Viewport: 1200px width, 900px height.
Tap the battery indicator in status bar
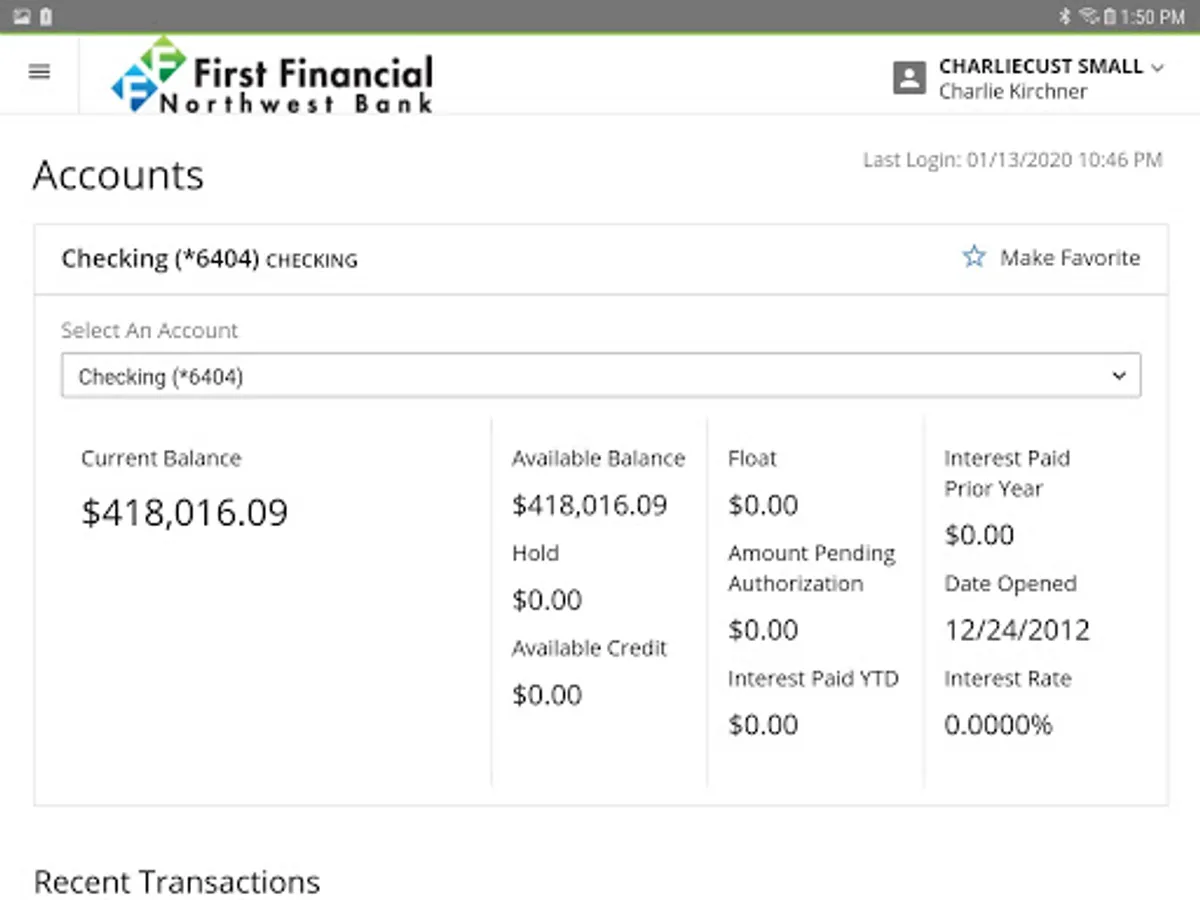click(x=1109, y=17)
